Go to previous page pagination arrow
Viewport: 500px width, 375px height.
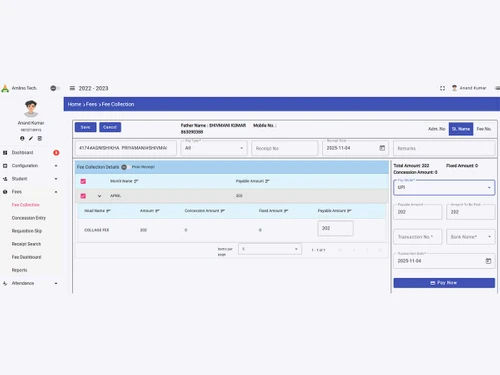point(354,250)
